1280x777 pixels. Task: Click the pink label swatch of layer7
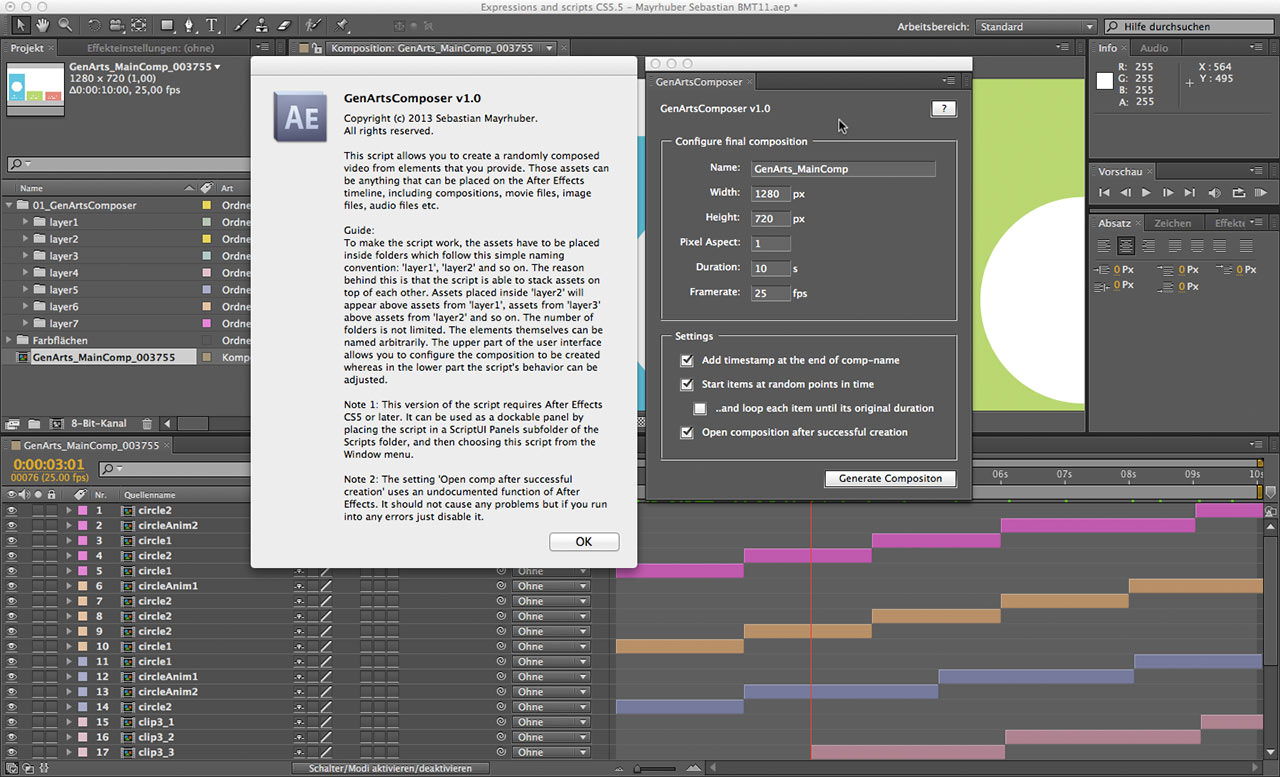207,324
